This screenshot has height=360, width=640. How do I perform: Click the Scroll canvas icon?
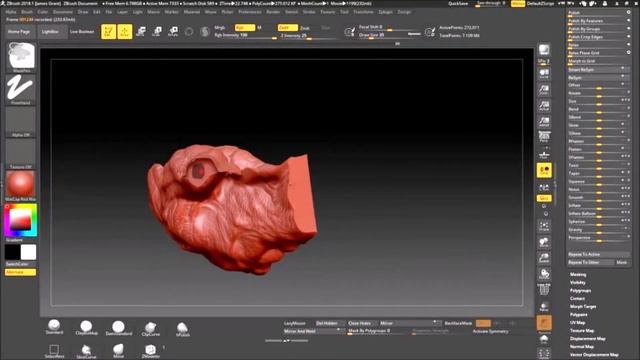(x=544, y=74)
